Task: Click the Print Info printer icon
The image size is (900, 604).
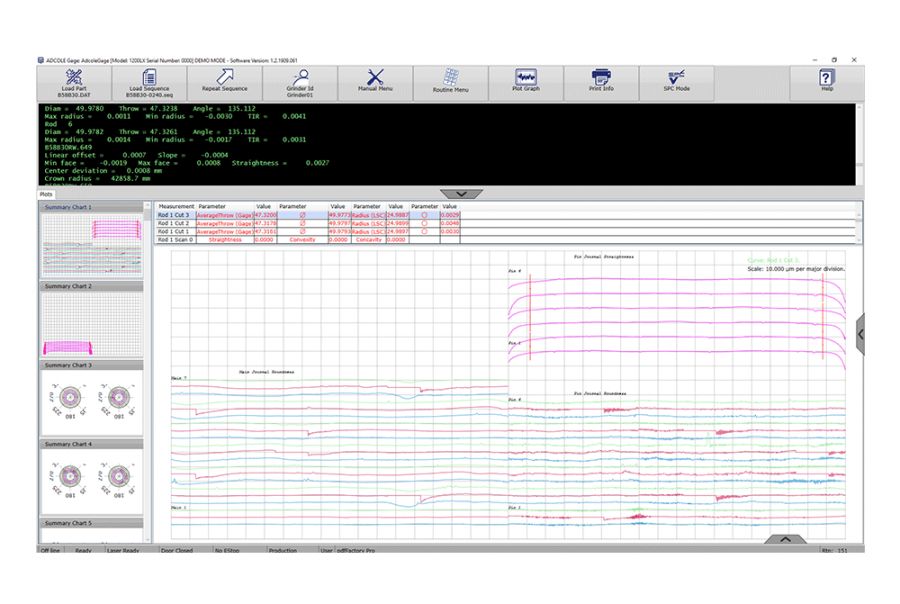Action: point(601,78)
